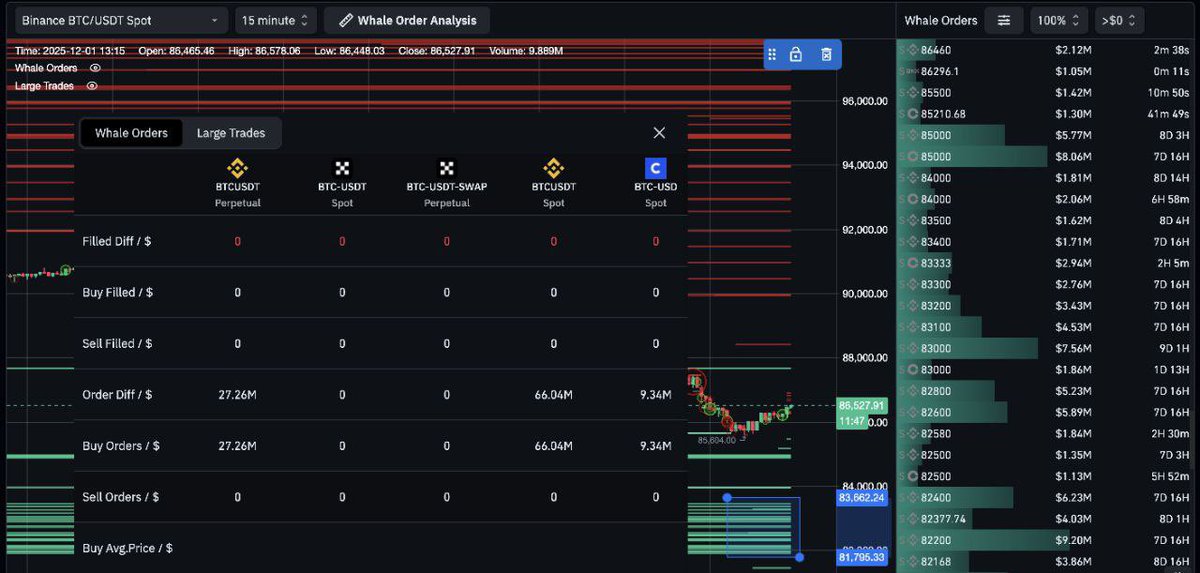The width and height of the screenshot is (1200, 573).
Task: Click the Sell Filled / $ row label
Action: tap(117, 344)
